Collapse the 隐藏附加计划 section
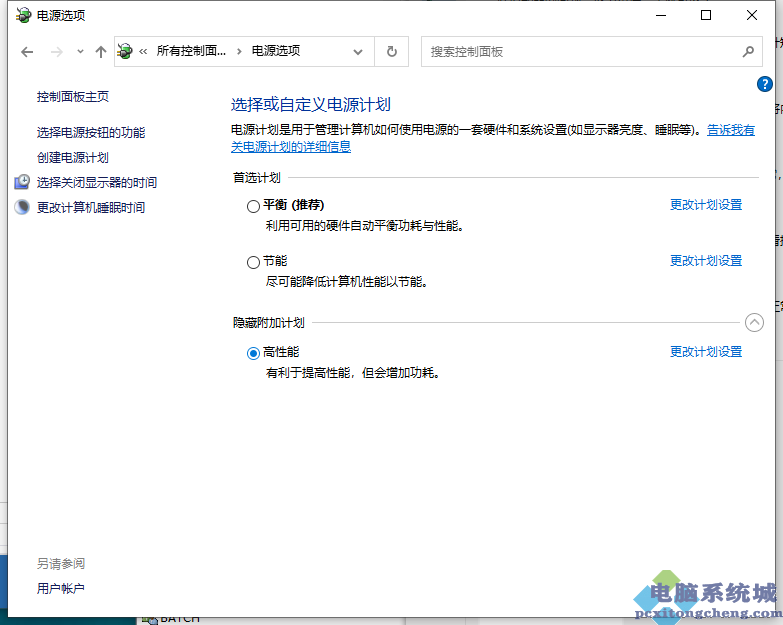 click(x=754, y=322)
